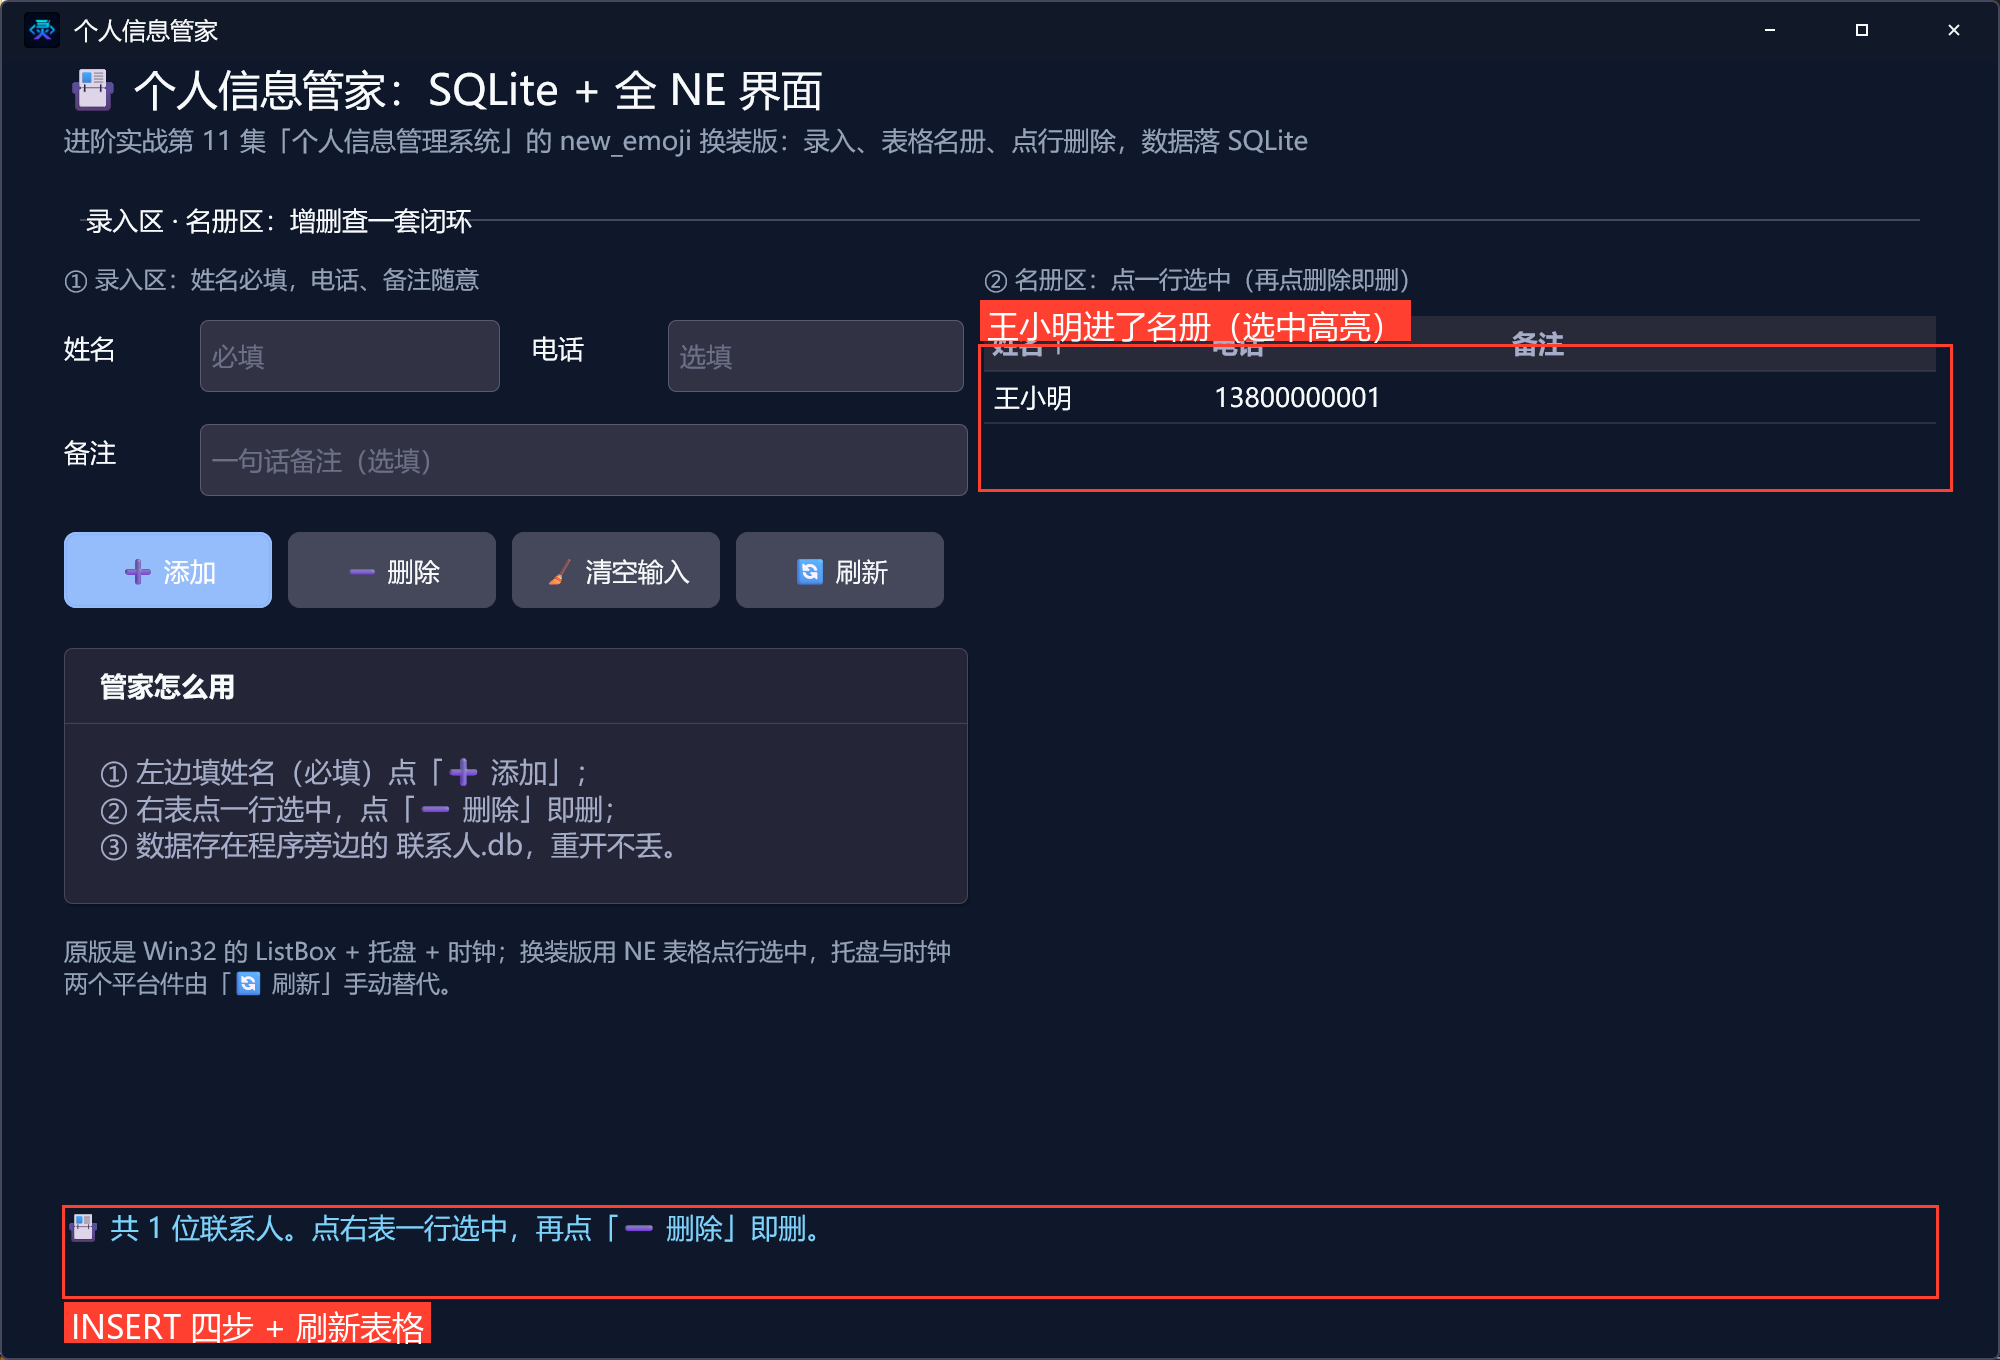Focus the 备注 remark input field
The height and width of the screenshot is (1360, 2000).
coord(584,460)
